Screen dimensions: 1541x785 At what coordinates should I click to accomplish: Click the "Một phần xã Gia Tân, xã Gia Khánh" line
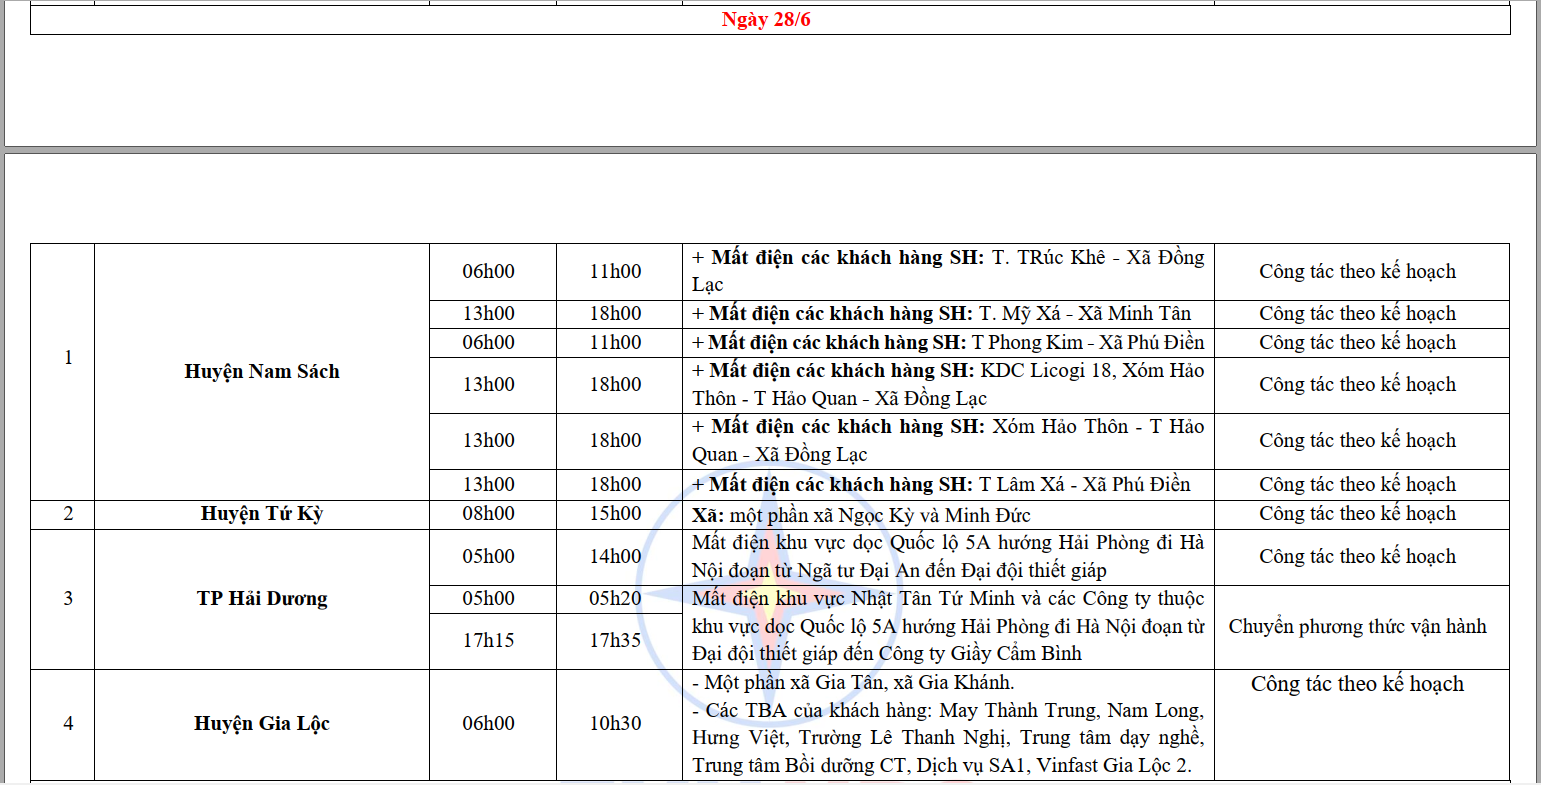click(853, 683)
